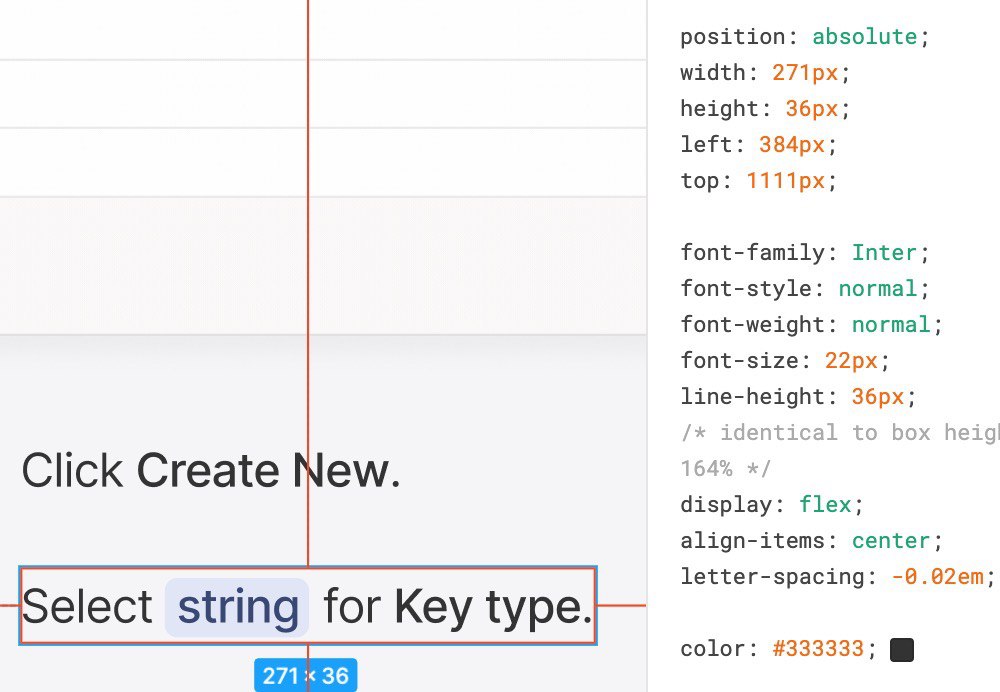Screen dimensions: 1000x692
Task: Select the letter-spacing value -0.02em
Action: point(937,577)
